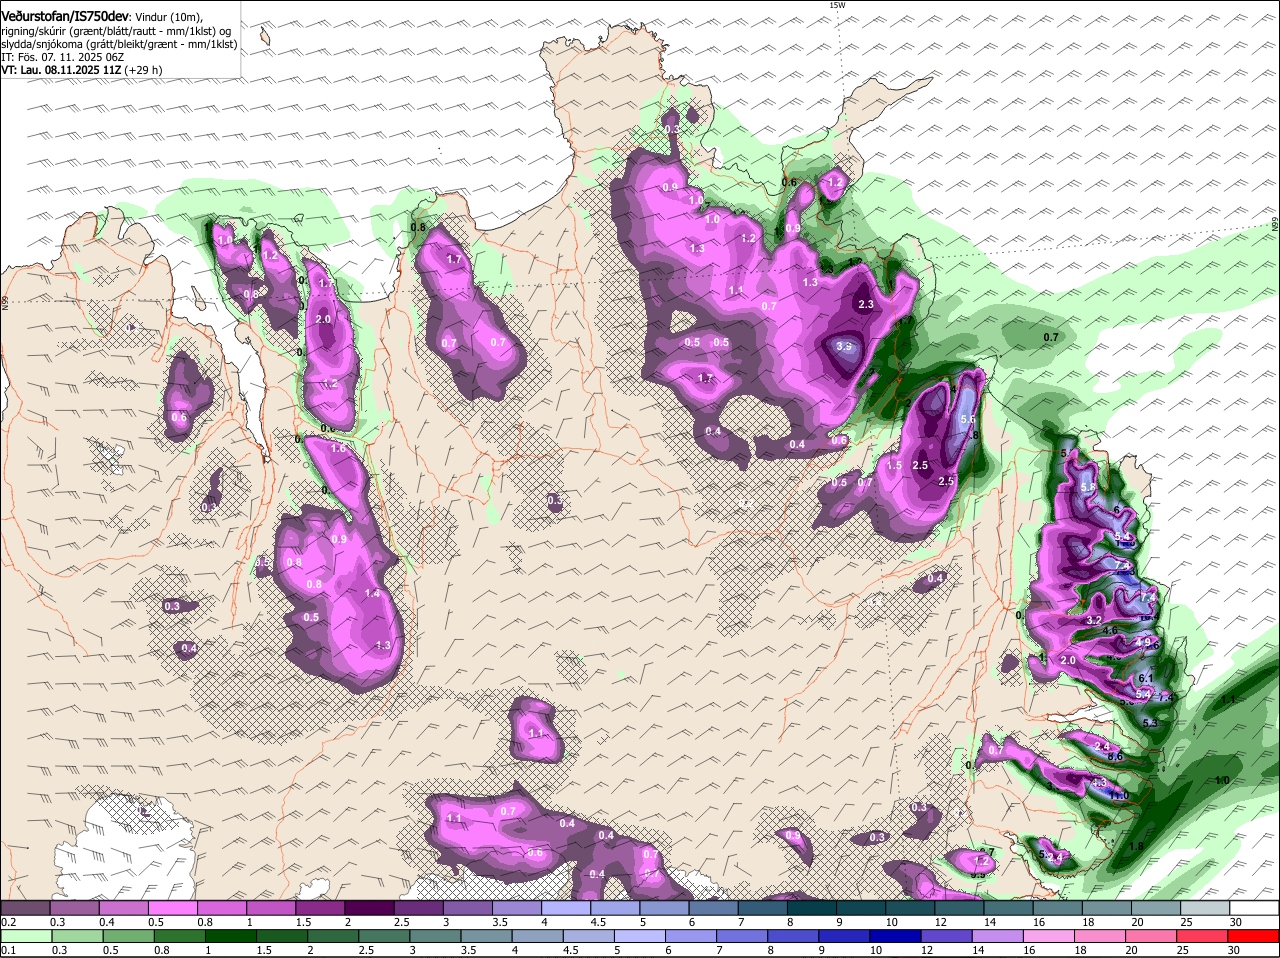Pick the pale green lower swatch between 0.1 and 0.3
This screenshot has height=958, width=1280.
(x=26, y=935)
